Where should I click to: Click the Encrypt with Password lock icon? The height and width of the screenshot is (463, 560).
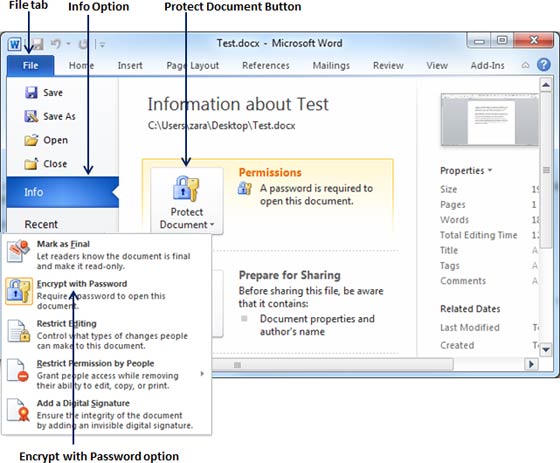pyautogui.click(x=19, y=291)
